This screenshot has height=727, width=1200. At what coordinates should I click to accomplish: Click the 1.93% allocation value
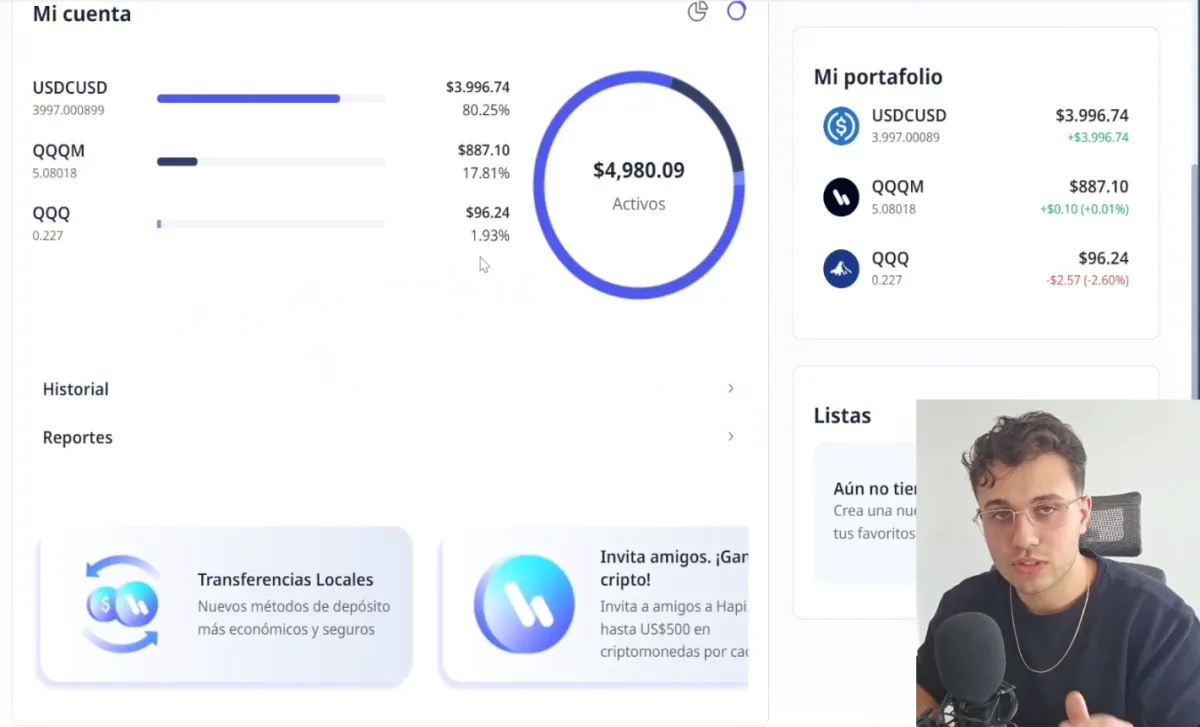[490, 236]
